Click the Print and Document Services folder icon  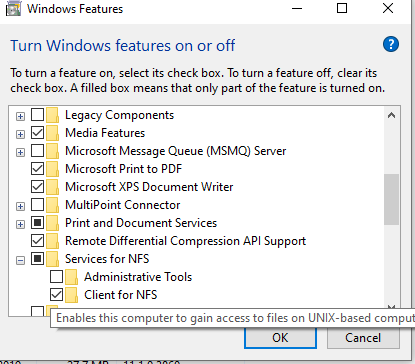(x=52, y=223)
